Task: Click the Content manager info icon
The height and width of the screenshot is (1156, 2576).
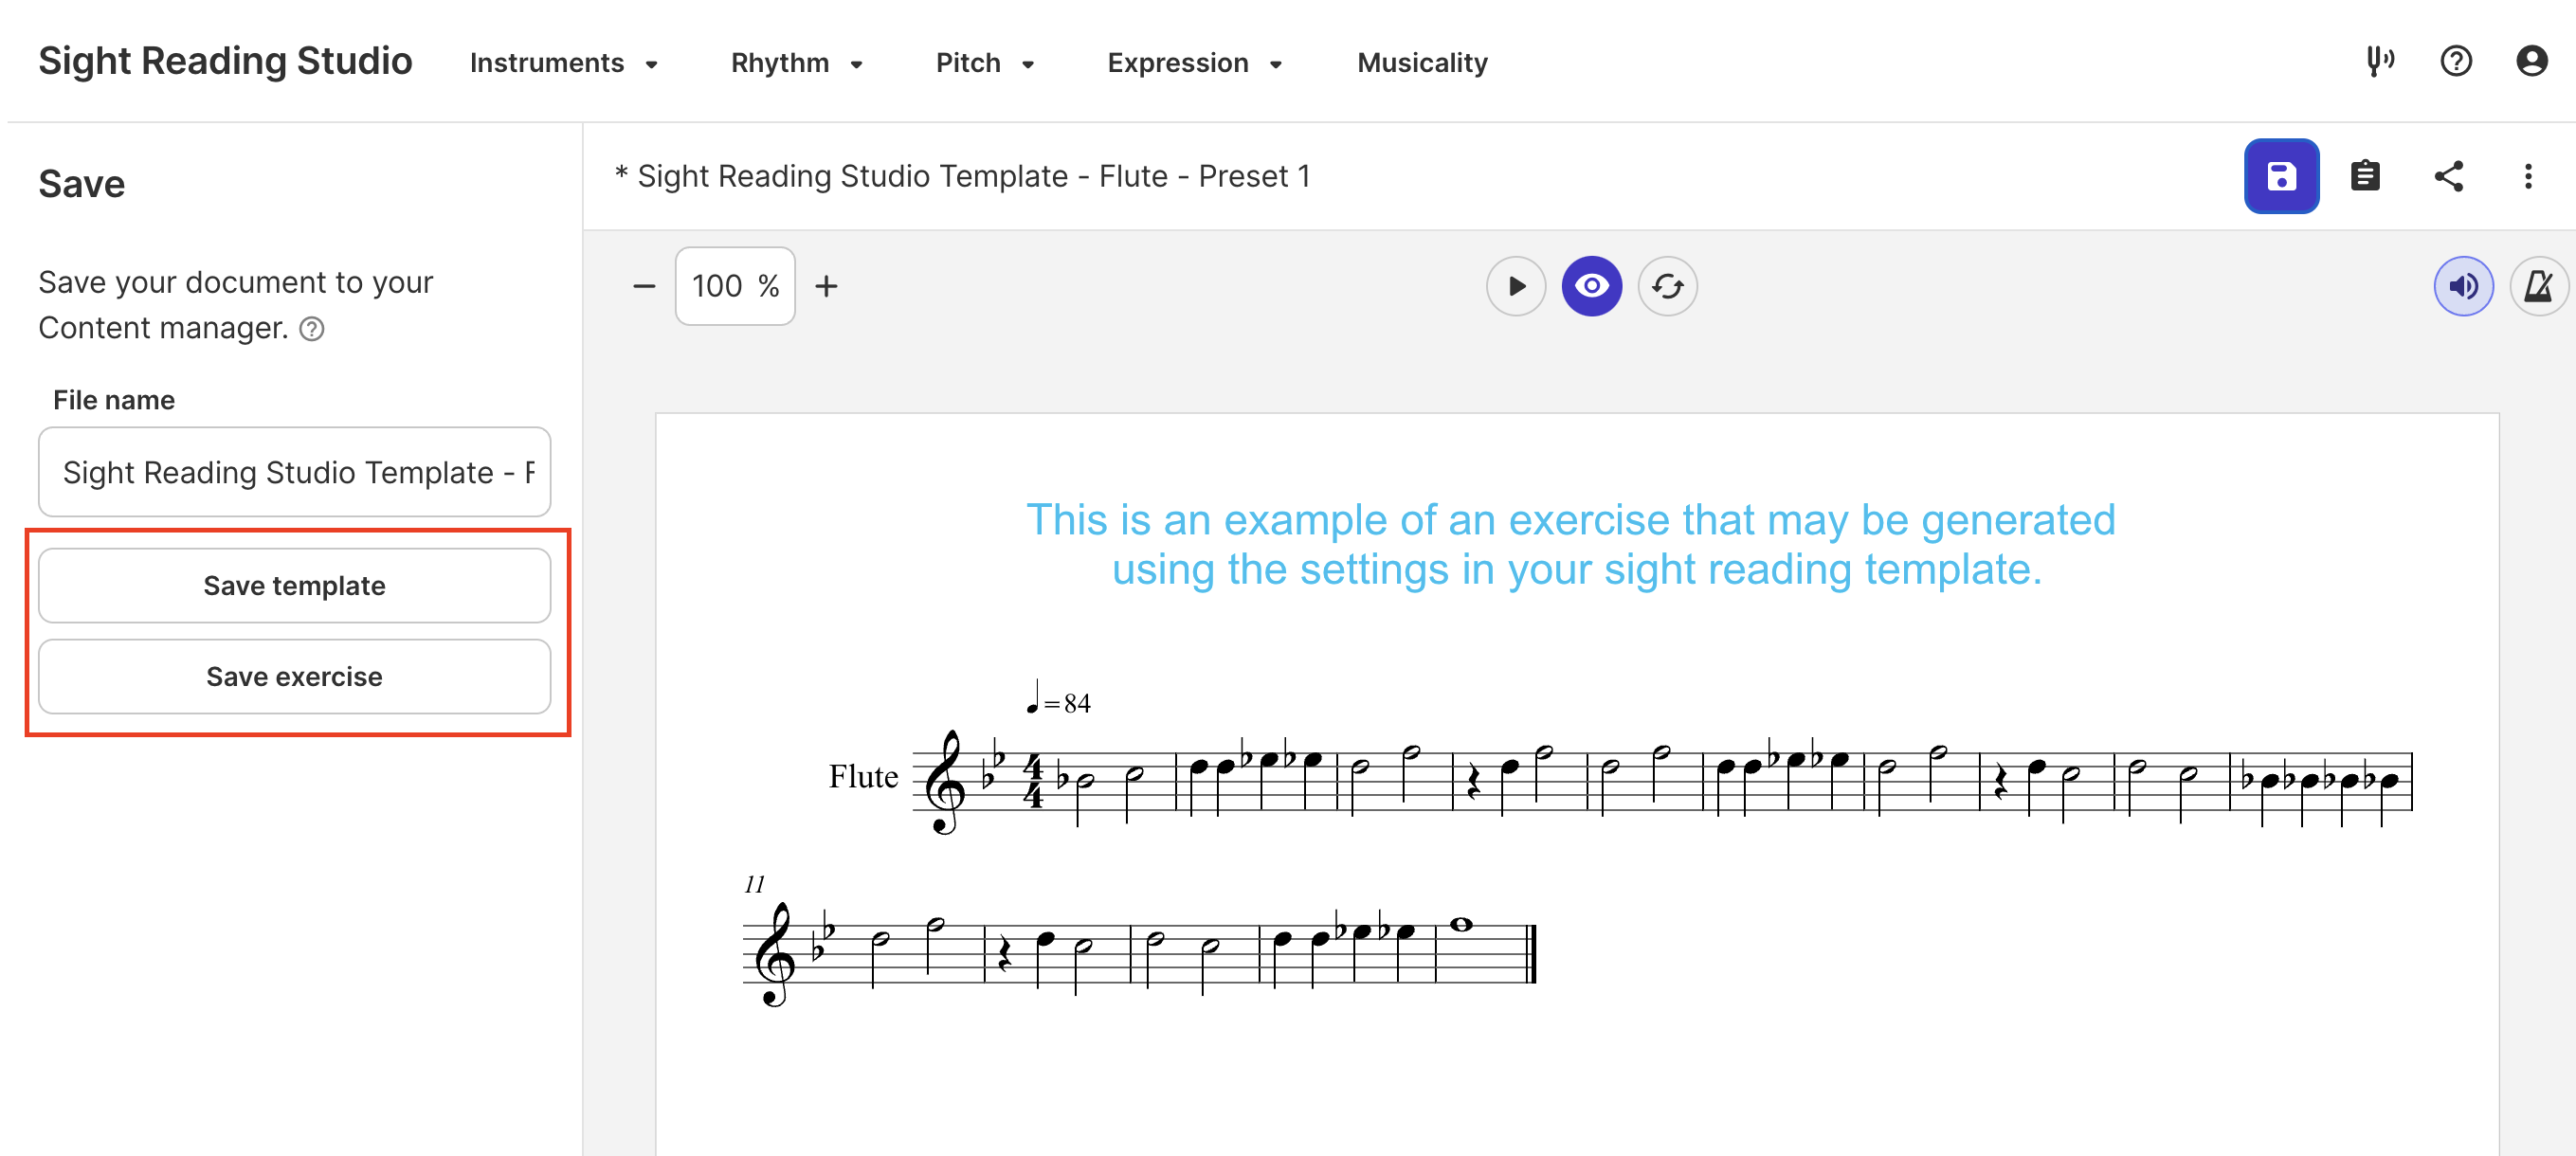Action: coord(312,329)
